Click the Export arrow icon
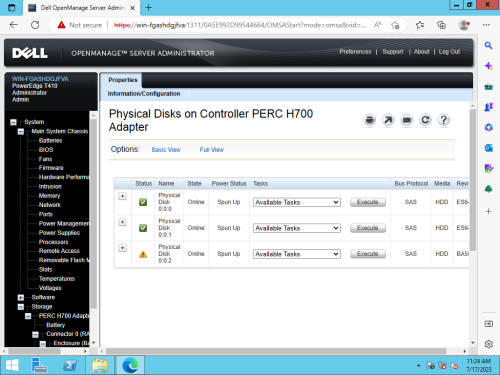Image resolution: width=500 pixels, height=375 pixels. pos(388,120)
